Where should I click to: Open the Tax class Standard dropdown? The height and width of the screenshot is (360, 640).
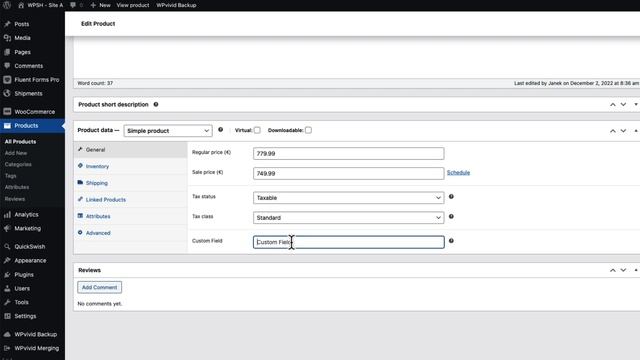point(349,218)
